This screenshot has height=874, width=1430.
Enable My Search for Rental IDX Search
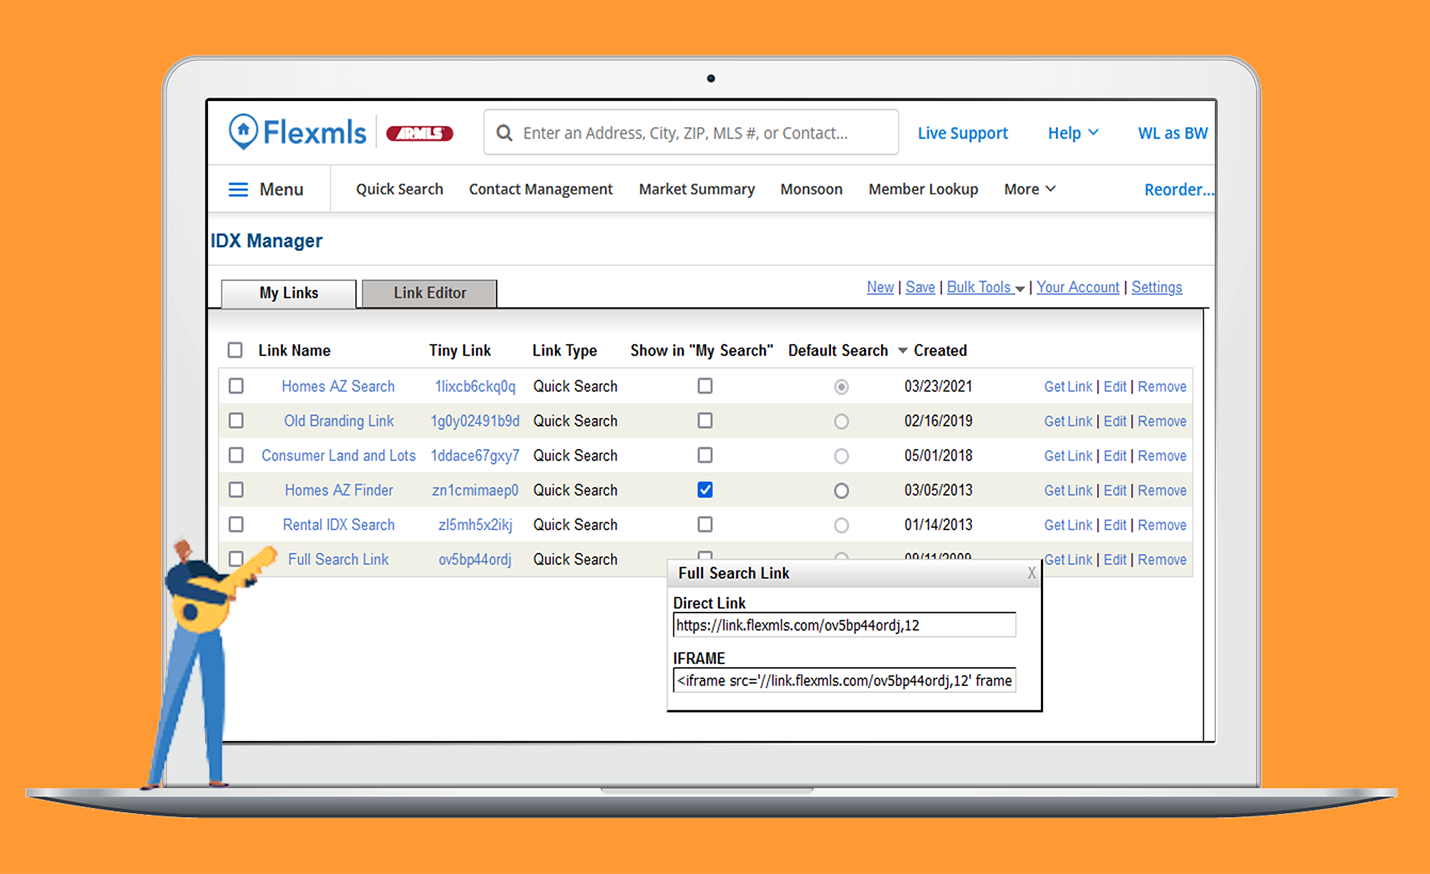[x=705, y=524]
